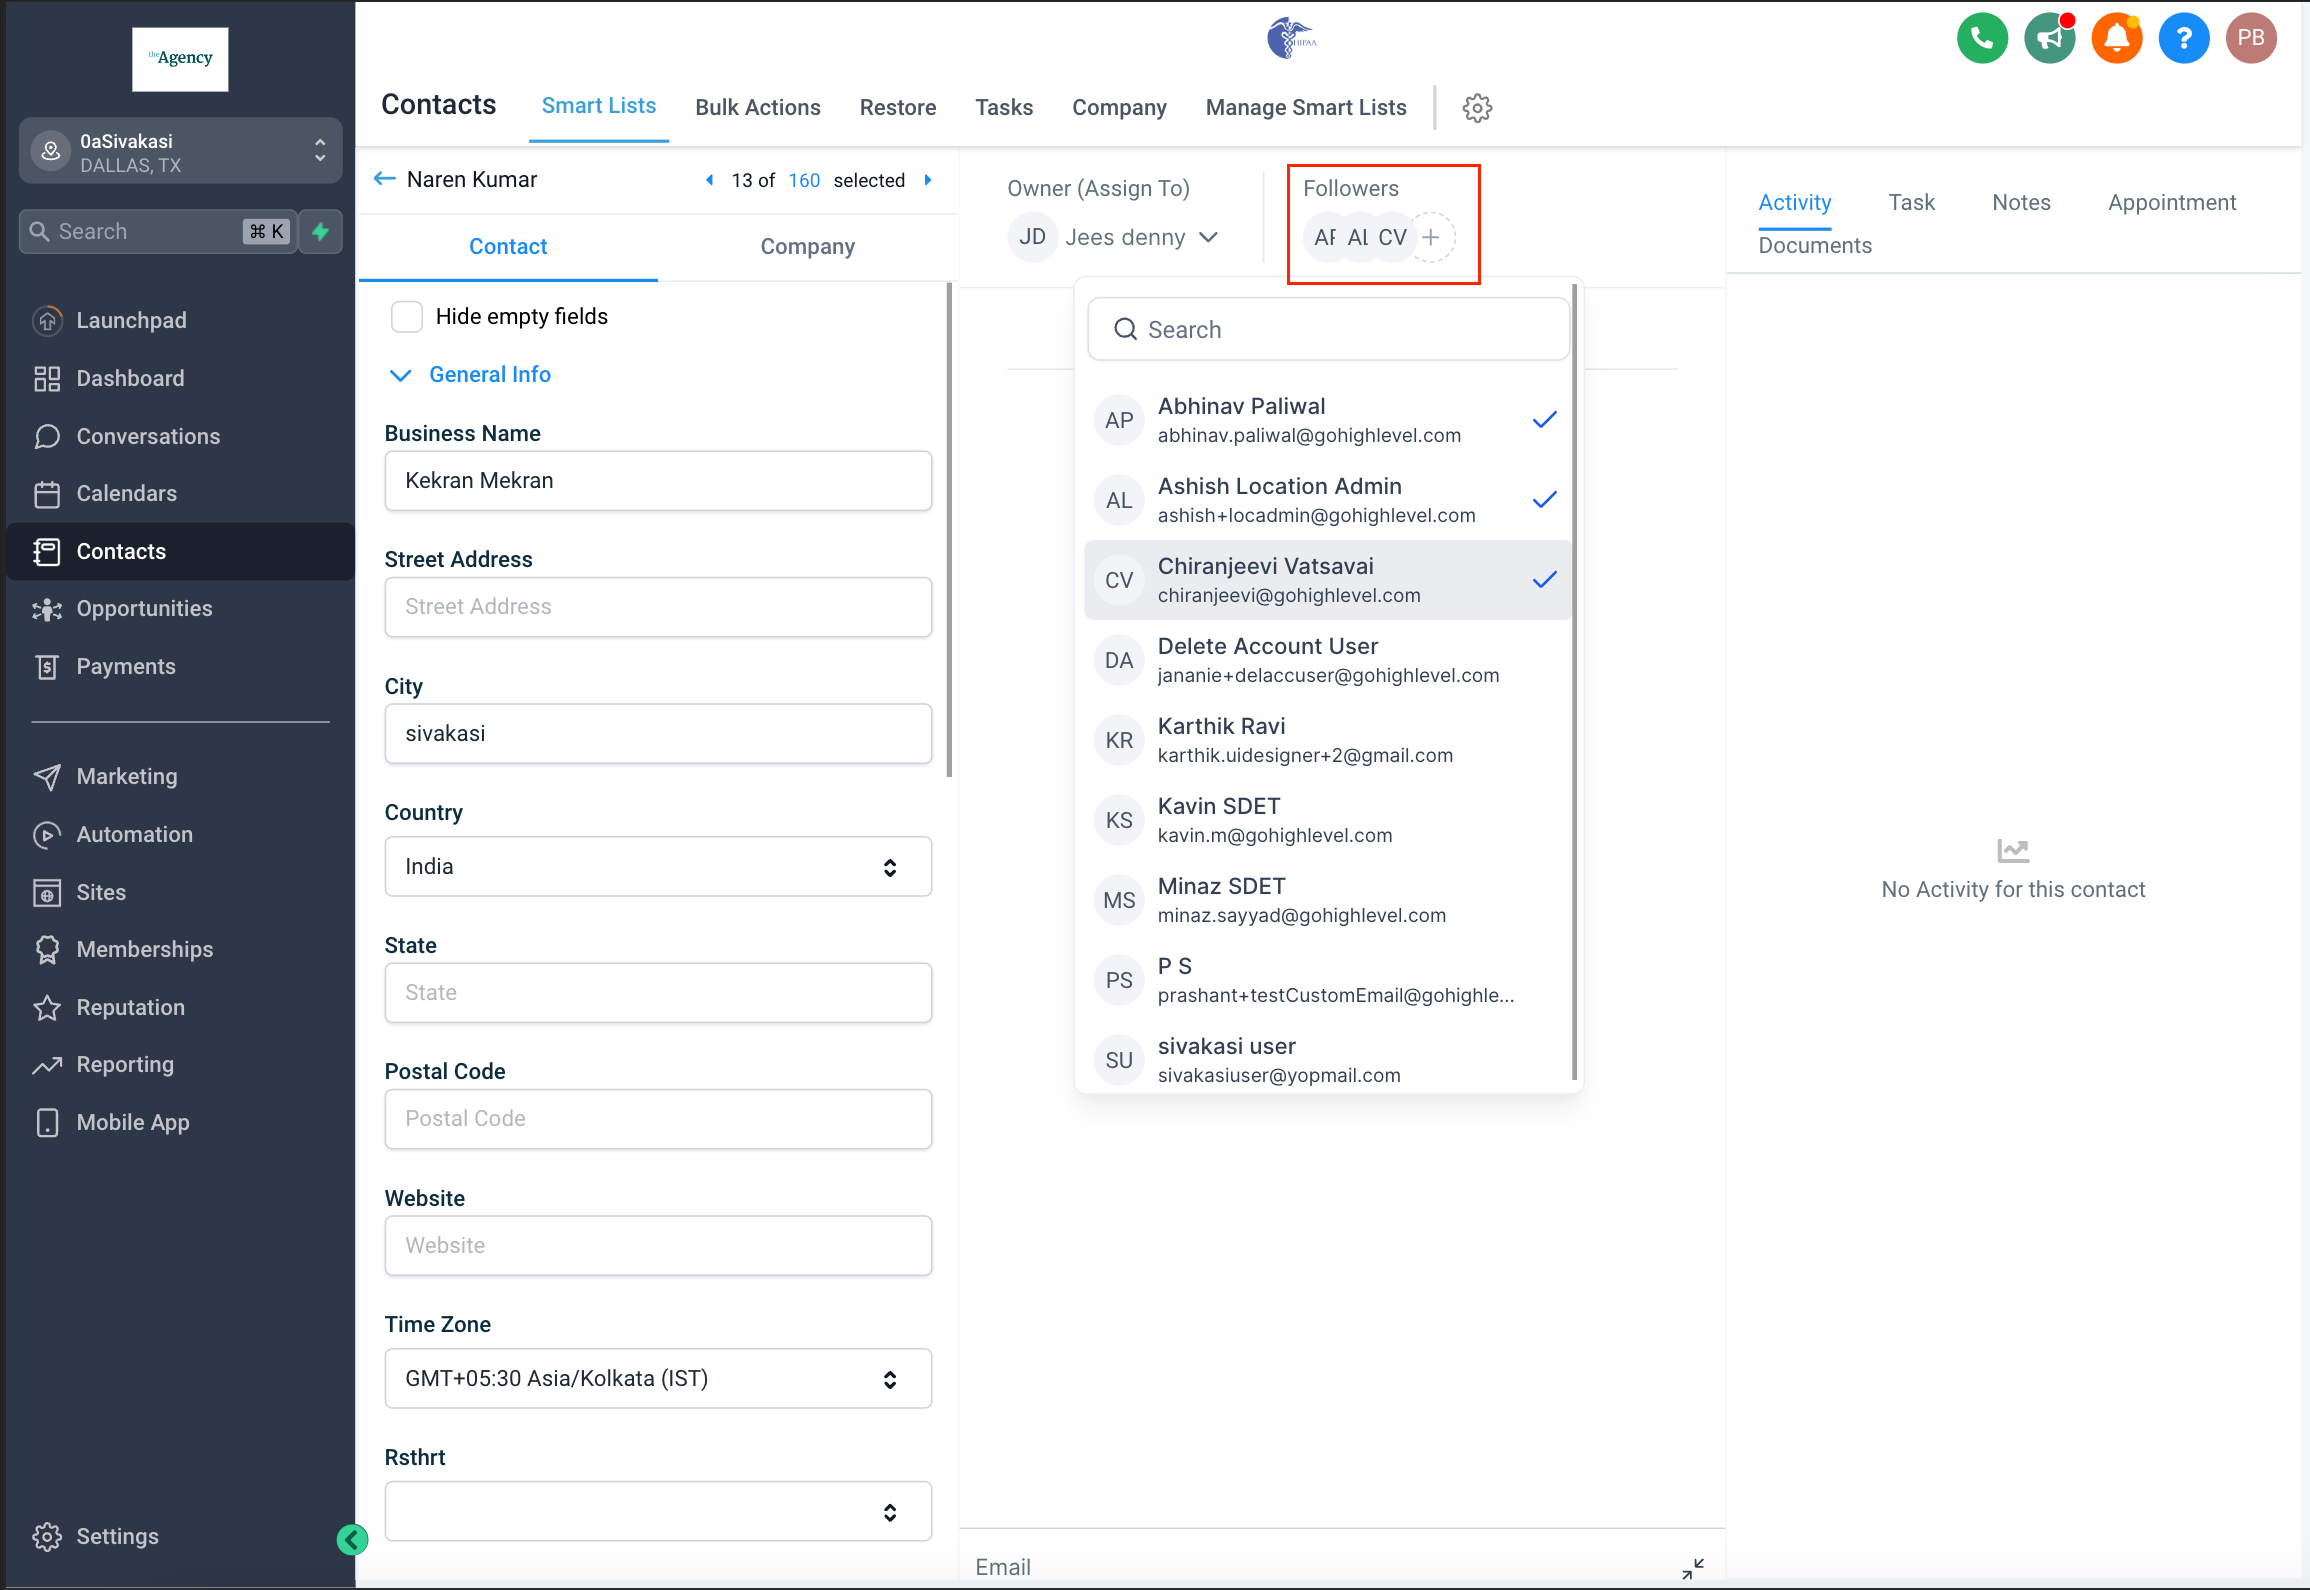Open the 0aSivakasi location switcher
Viewport: 2310px width, 1590px height.
click(180, 151)
